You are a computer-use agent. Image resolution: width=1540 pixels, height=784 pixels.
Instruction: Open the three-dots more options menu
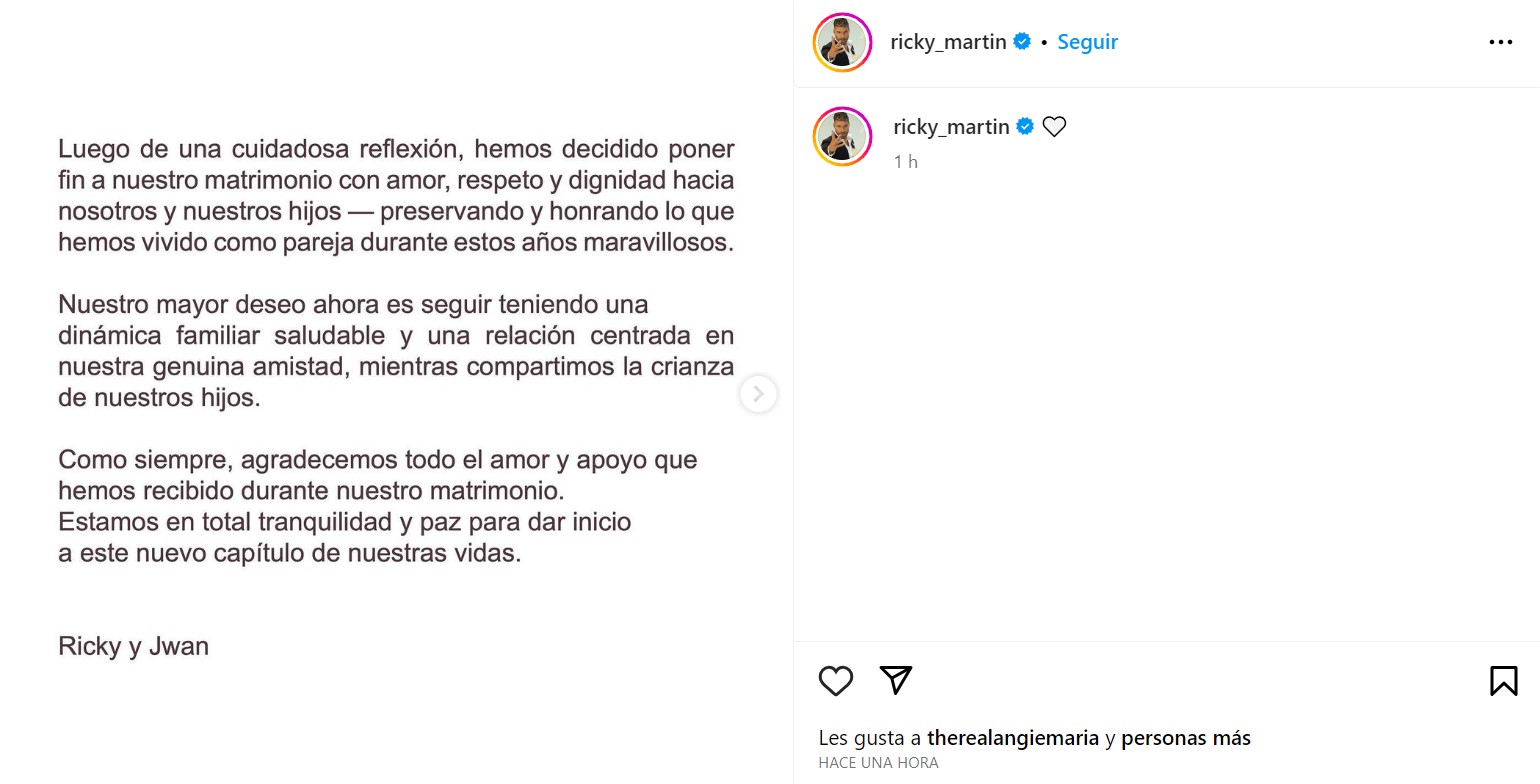click(1501, 42)
